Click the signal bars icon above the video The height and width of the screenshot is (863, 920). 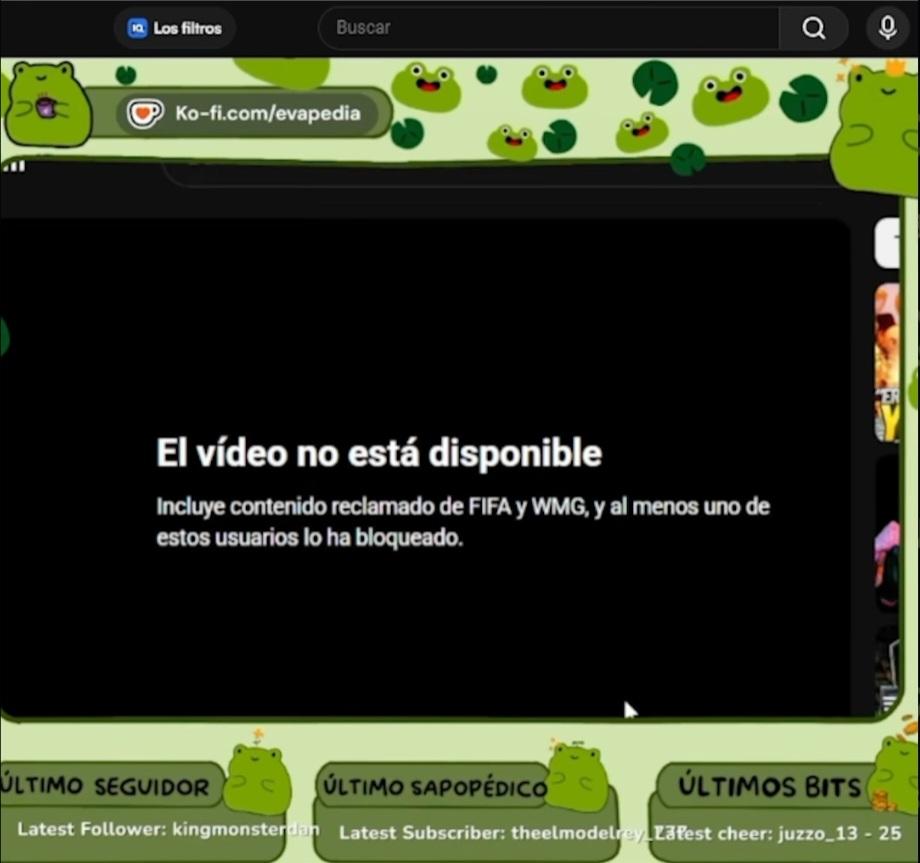14,166
